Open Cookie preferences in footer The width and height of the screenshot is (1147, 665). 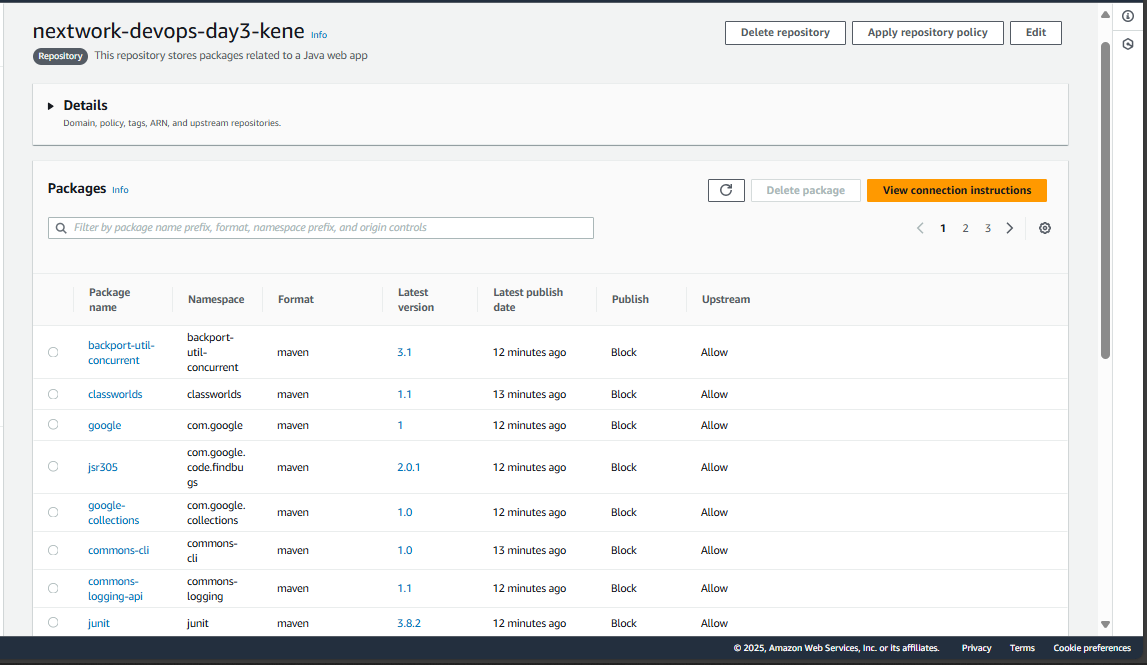(1092, 648)
